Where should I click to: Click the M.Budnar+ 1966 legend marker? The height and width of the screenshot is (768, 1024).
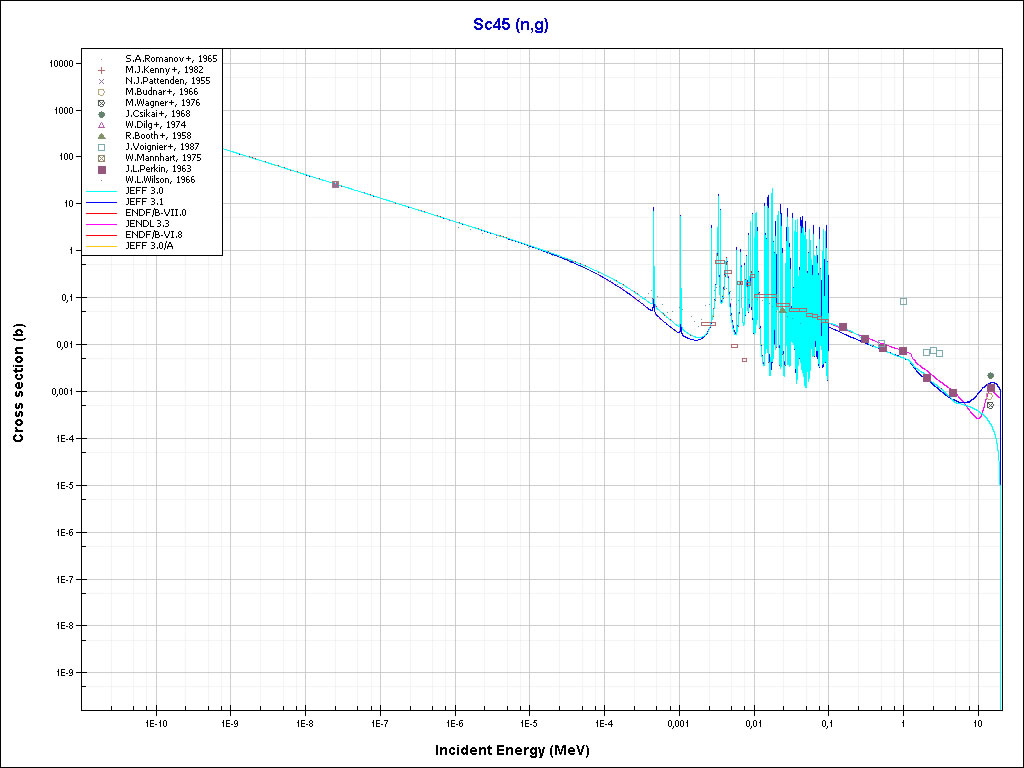pos(101,92)
